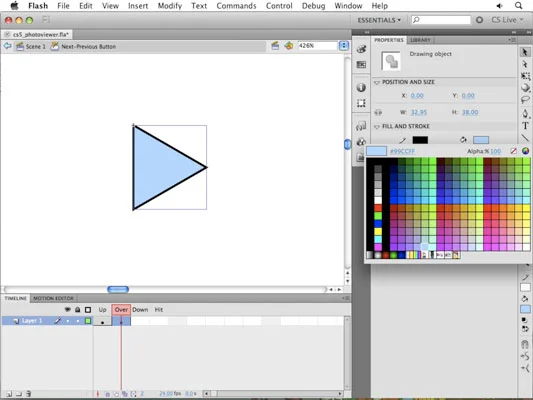
Task: Open the Essentials workspace dropdown
Action: pyautogui.click(x=379, y=20)
